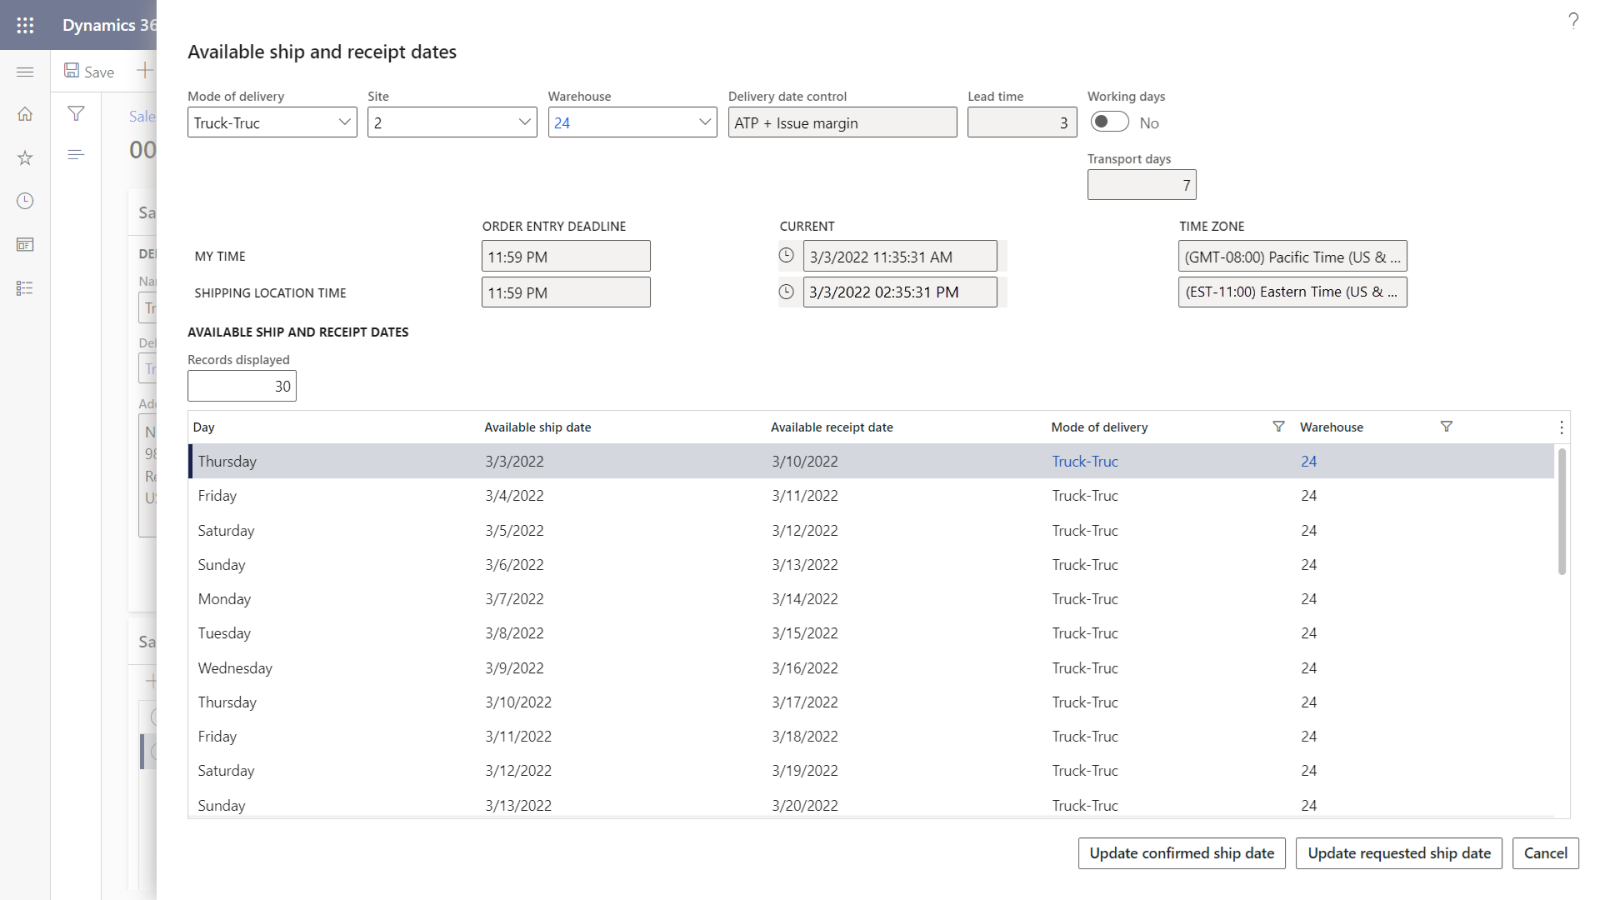
Task: Open the app launcher waffle icon
Action: click(x=25, y=25)
